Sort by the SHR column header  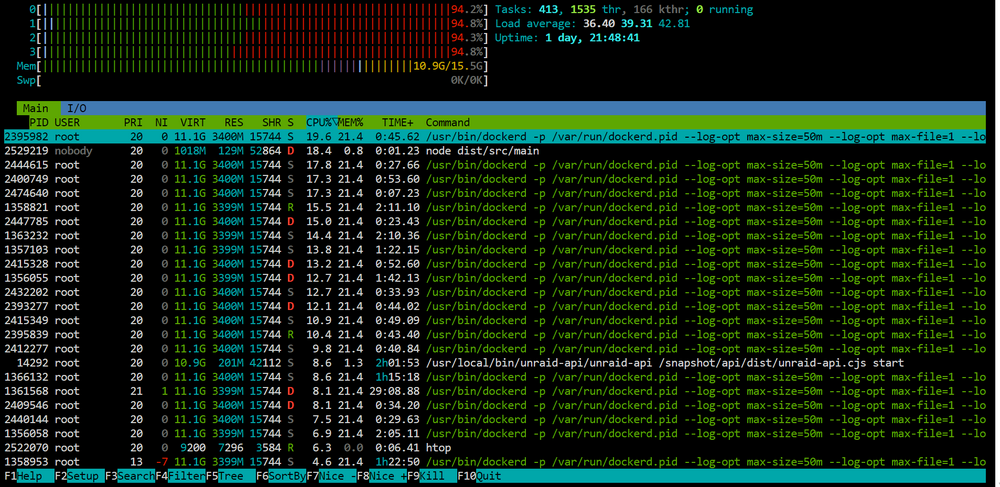[x=272, y=122]
